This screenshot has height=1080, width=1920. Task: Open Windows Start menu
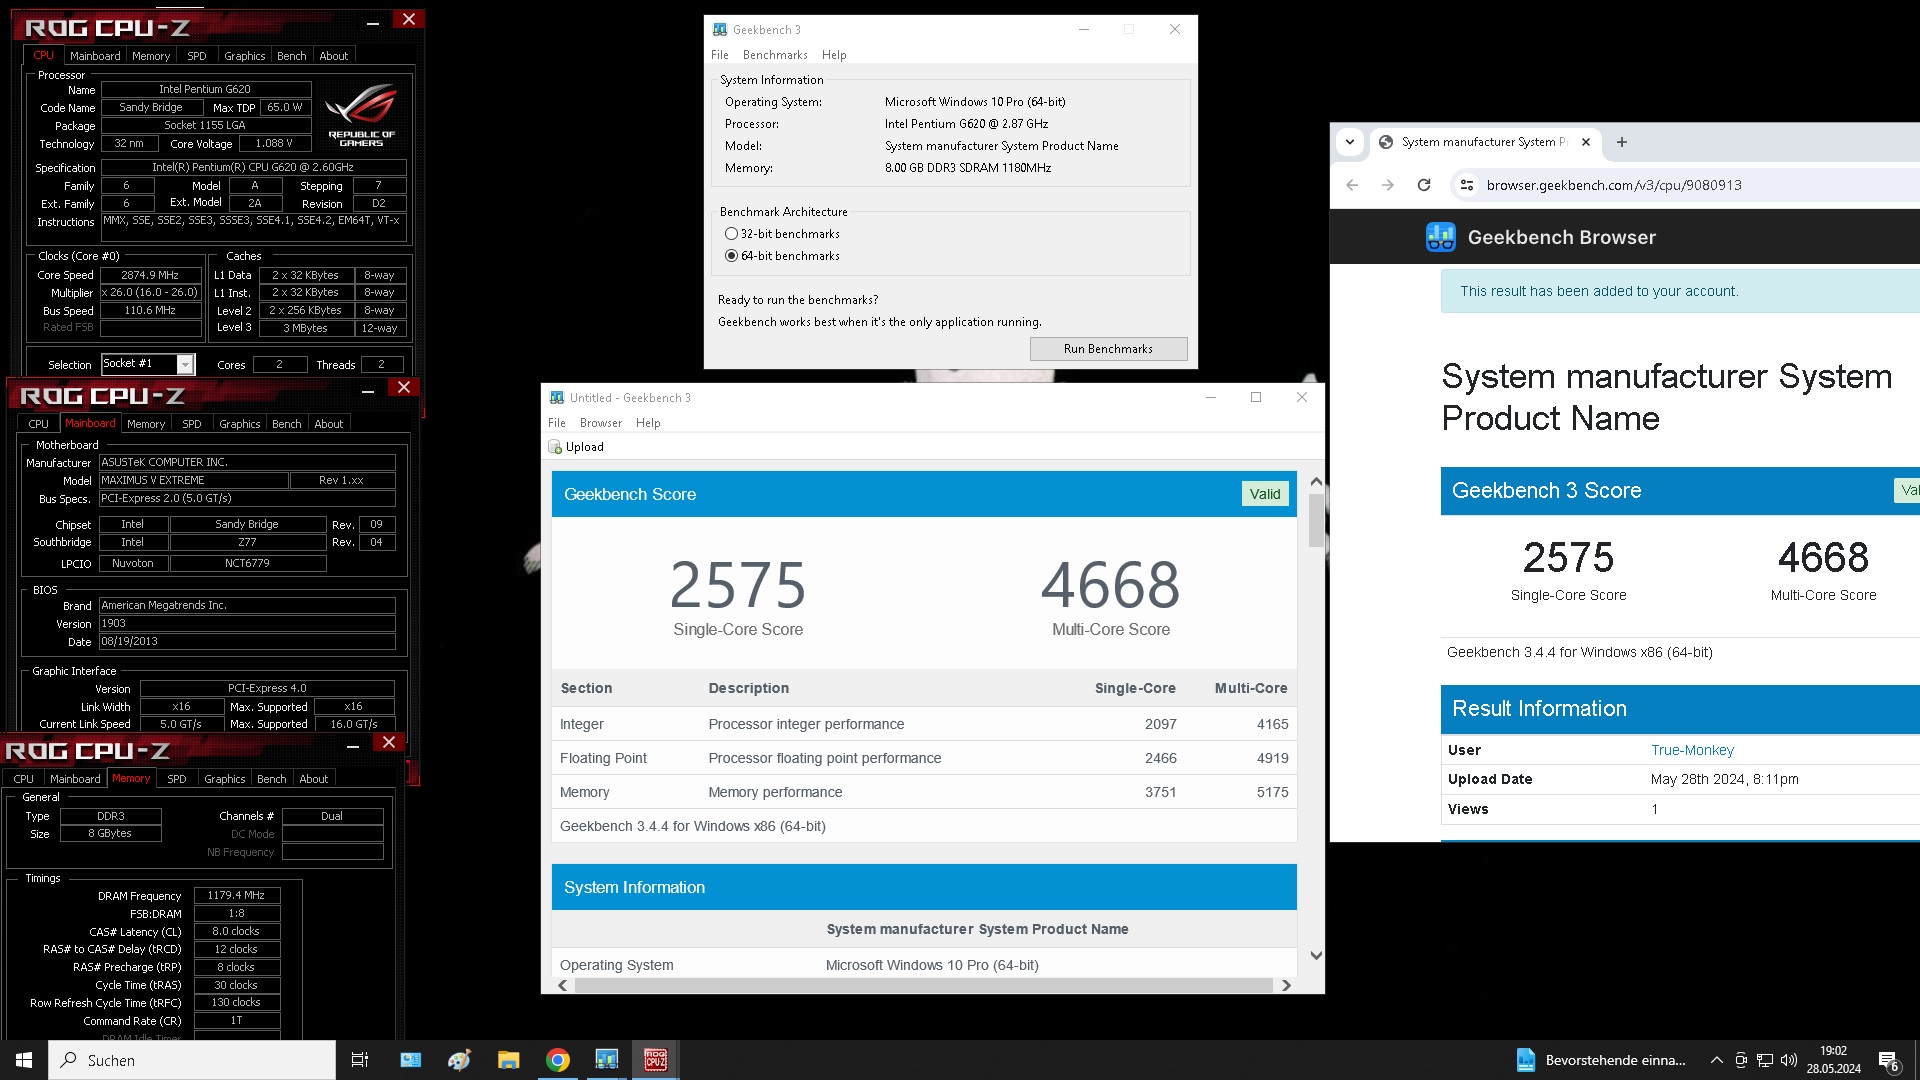[24, 1060]
